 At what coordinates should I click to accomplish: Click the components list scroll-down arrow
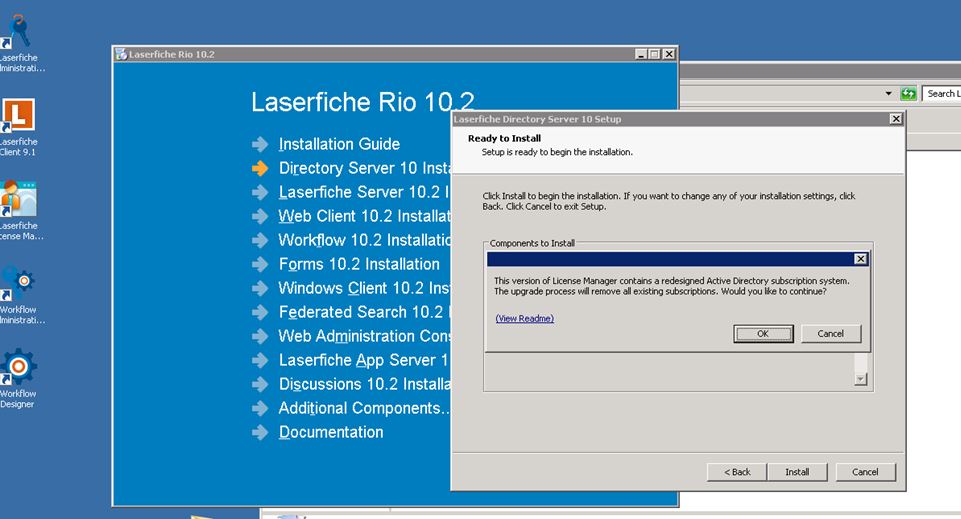[x=860, y=380]
